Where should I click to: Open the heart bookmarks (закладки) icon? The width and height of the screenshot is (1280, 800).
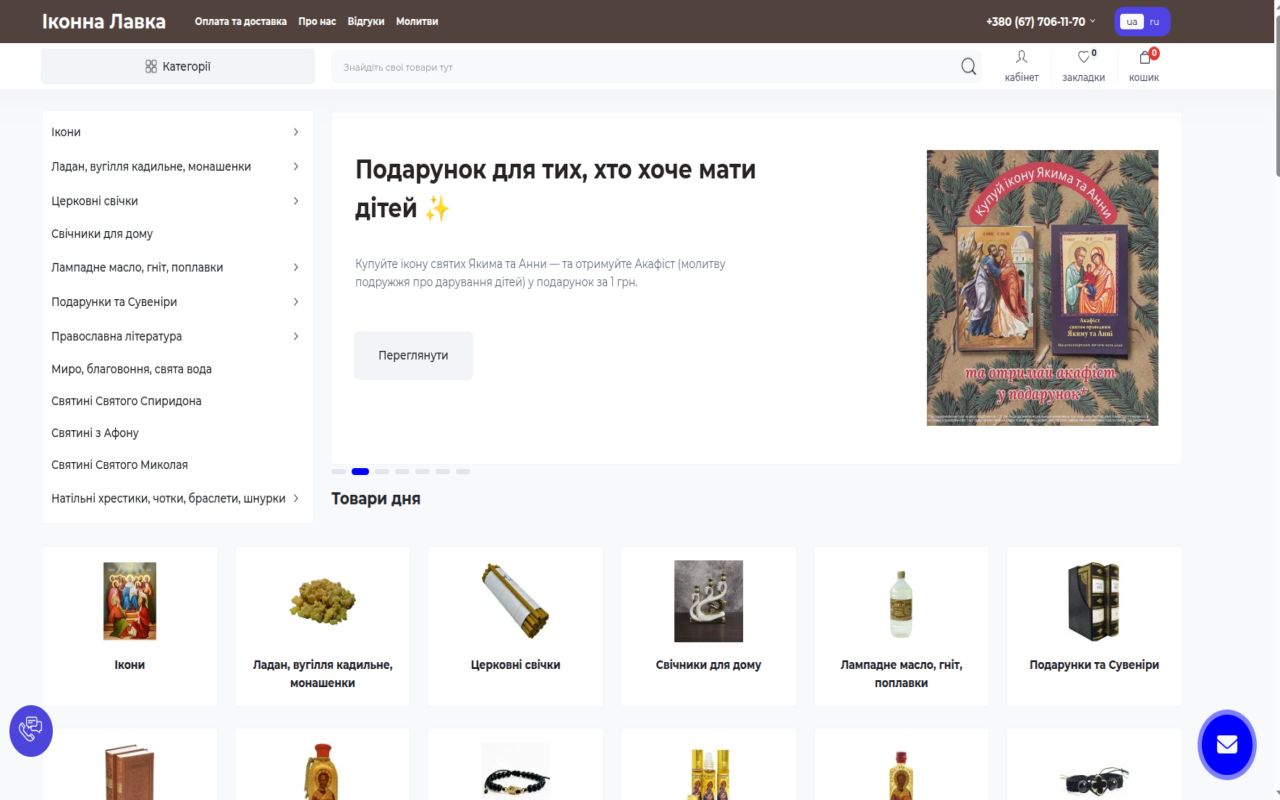click(1084, 57)
